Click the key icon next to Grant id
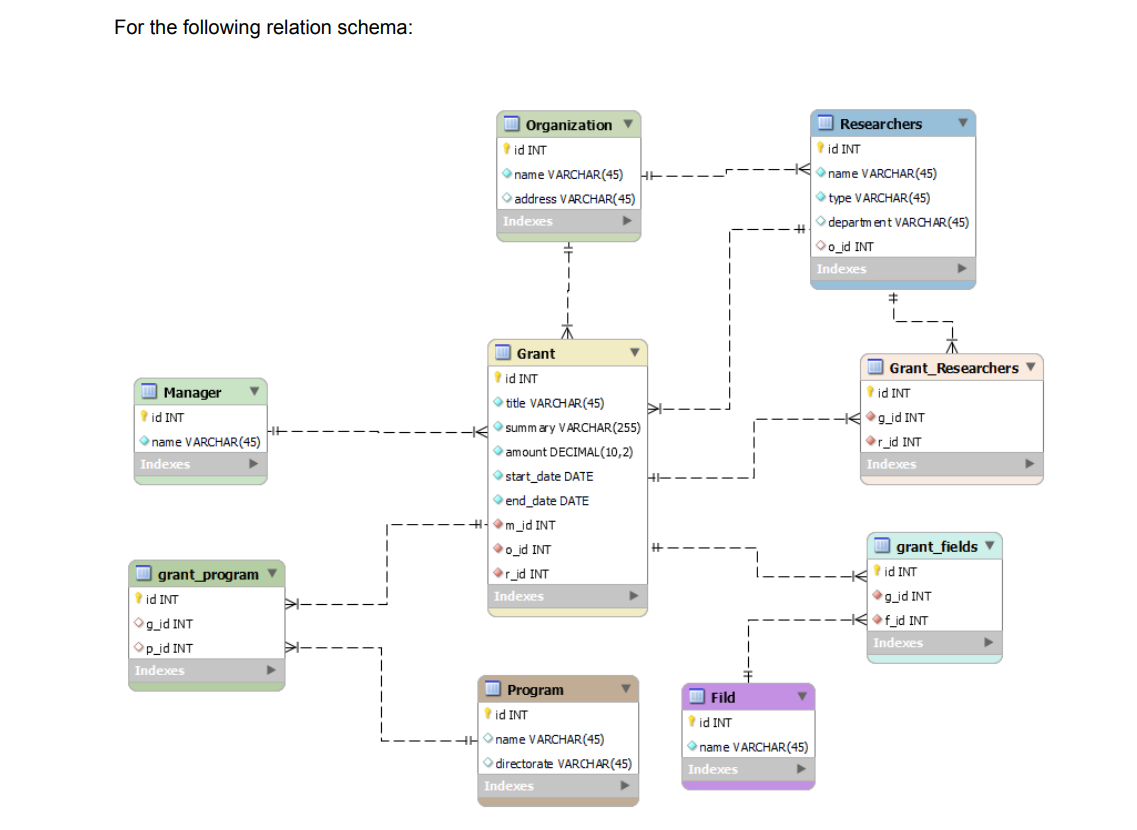This screenshot has height=830, width=1137. click(x=498, y=377)
